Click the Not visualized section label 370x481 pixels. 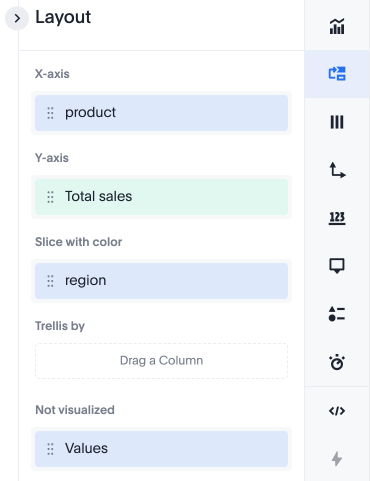pos(75,410)
